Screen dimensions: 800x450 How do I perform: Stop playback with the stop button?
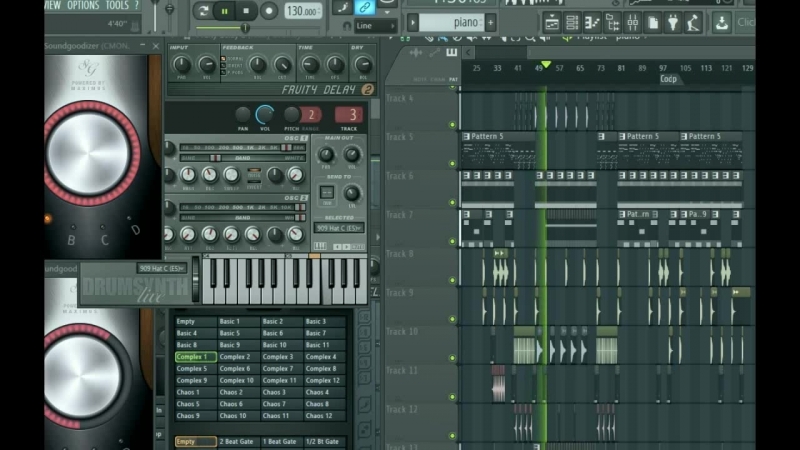pos(246,11)
